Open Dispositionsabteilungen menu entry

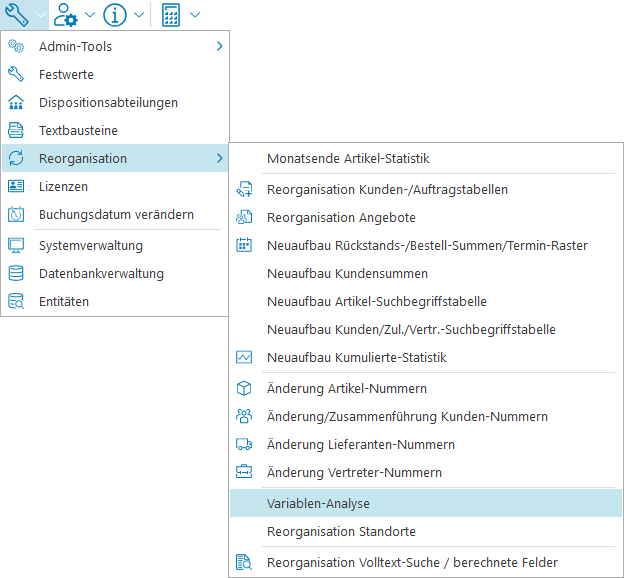[108, 102]
